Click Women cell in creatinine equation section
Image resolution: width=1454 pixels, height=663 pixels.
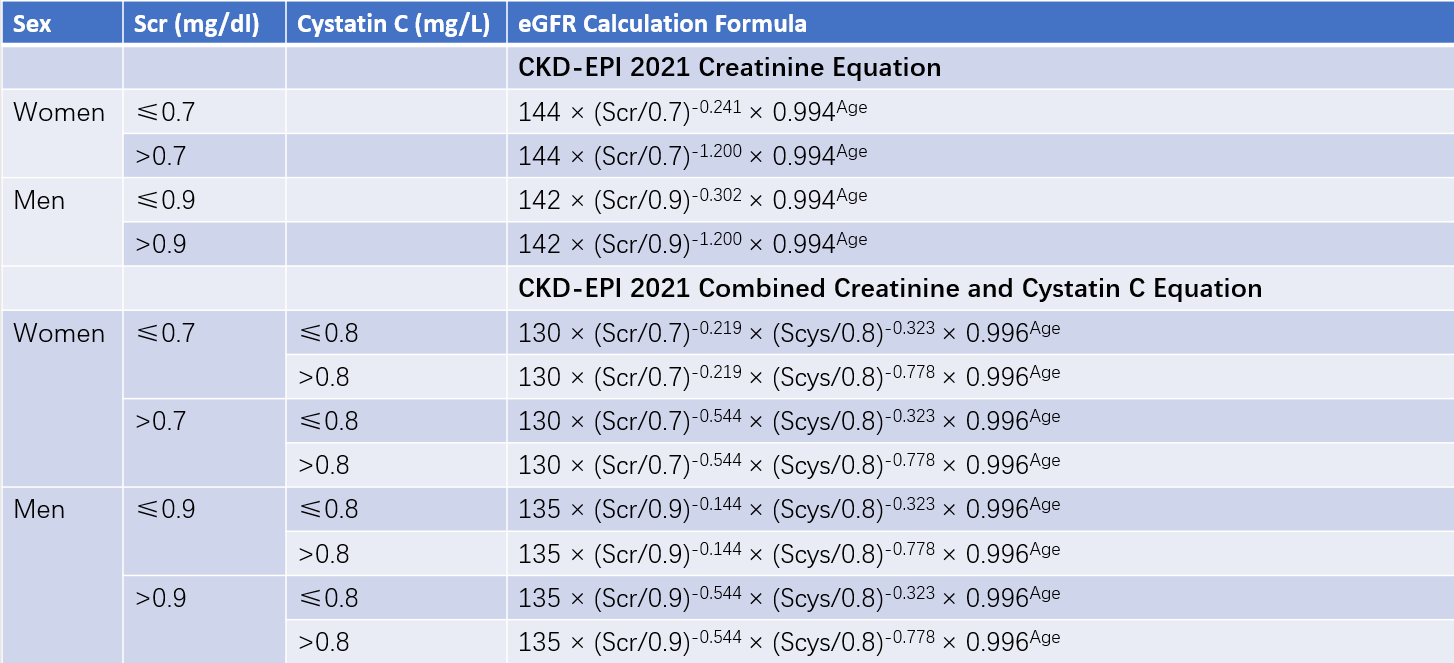pos(59,113)
